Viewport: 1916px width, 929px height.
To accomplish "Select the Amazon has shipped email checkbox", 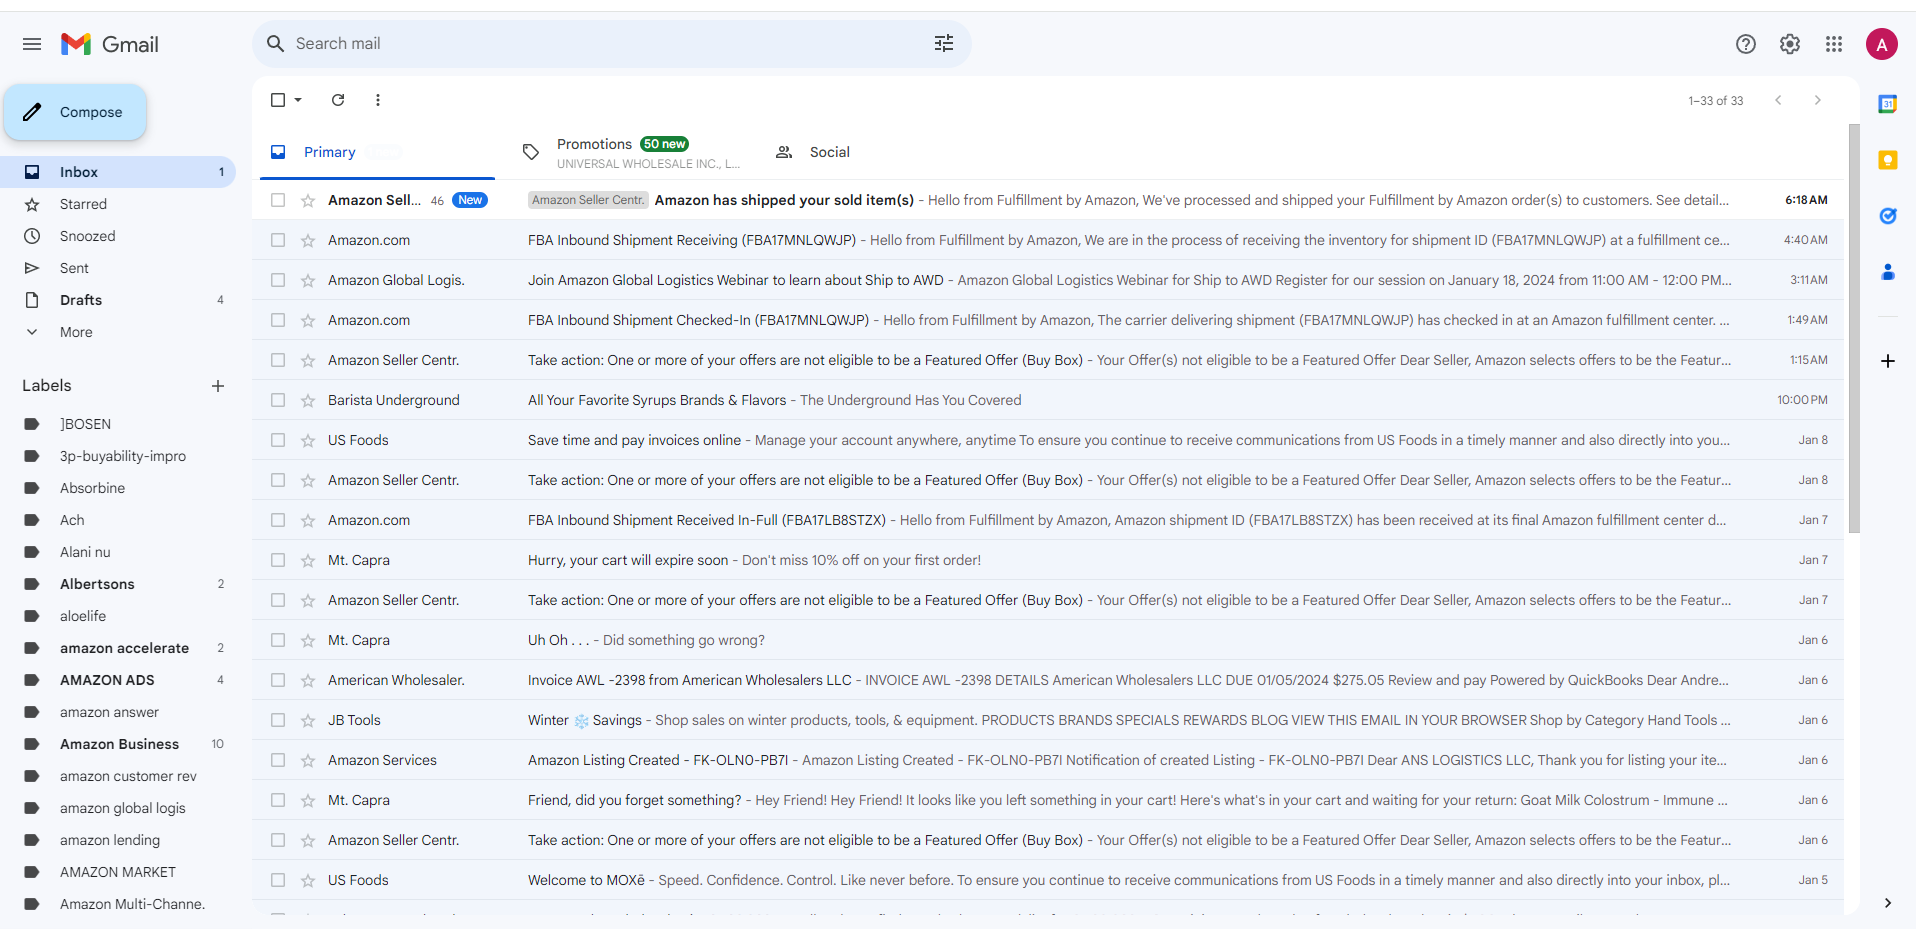I will [278, 200].
